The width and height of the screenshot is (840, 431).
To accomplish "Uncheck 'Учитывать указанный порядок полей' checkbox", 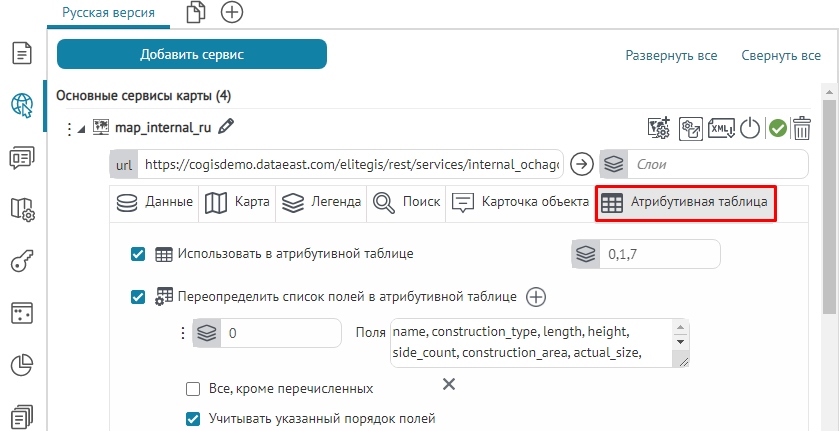I will [x=194, y=418].
